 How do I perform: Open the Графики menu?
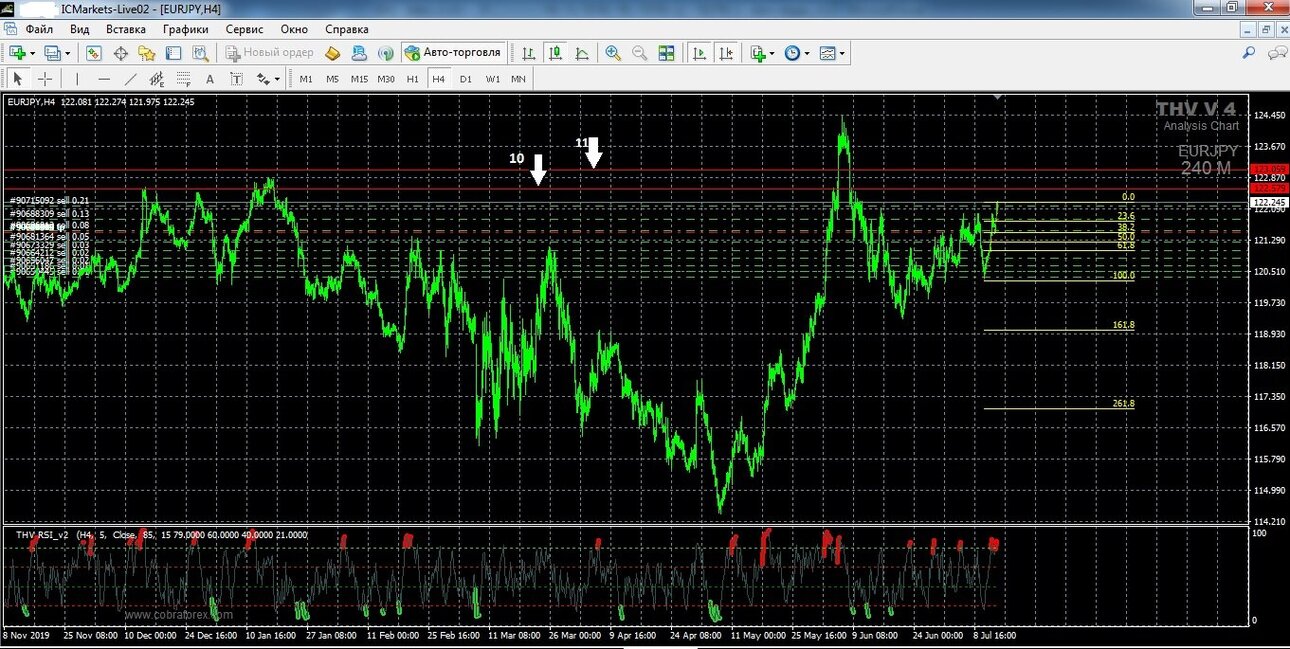(x=185, y=29)
